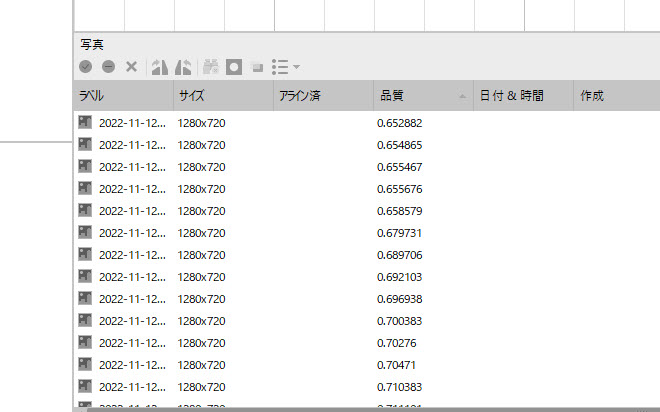Click photo icon in row with quality 0.658579
This screenshot has height=412, width=660.
[85, 210]
